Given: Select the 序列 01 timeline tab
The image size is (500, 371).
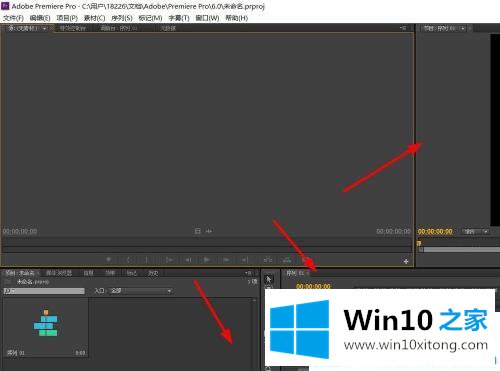Looking at the screenshot, I should point(295,273).
